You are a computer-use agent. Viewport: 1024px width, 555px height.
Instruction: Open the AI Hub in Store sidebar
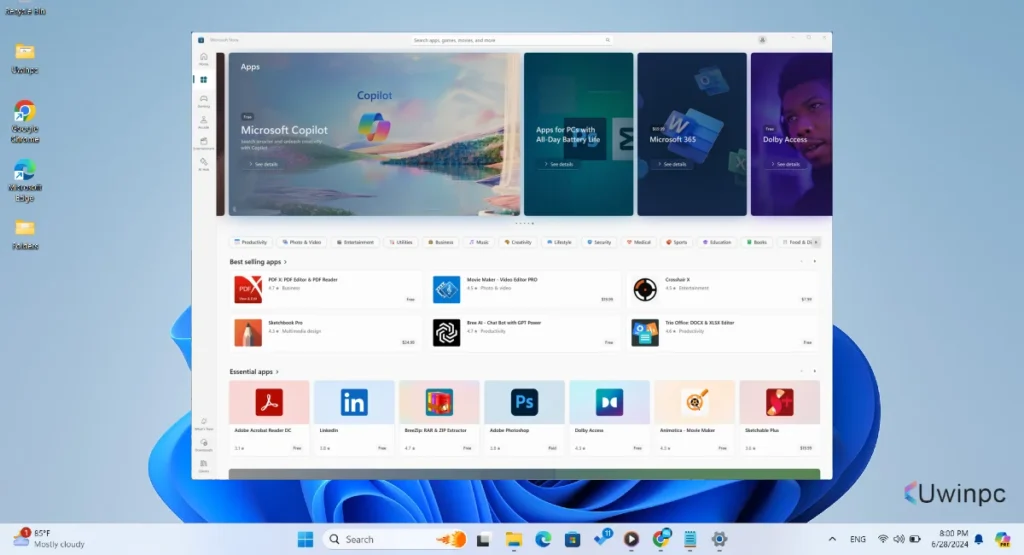204,164
